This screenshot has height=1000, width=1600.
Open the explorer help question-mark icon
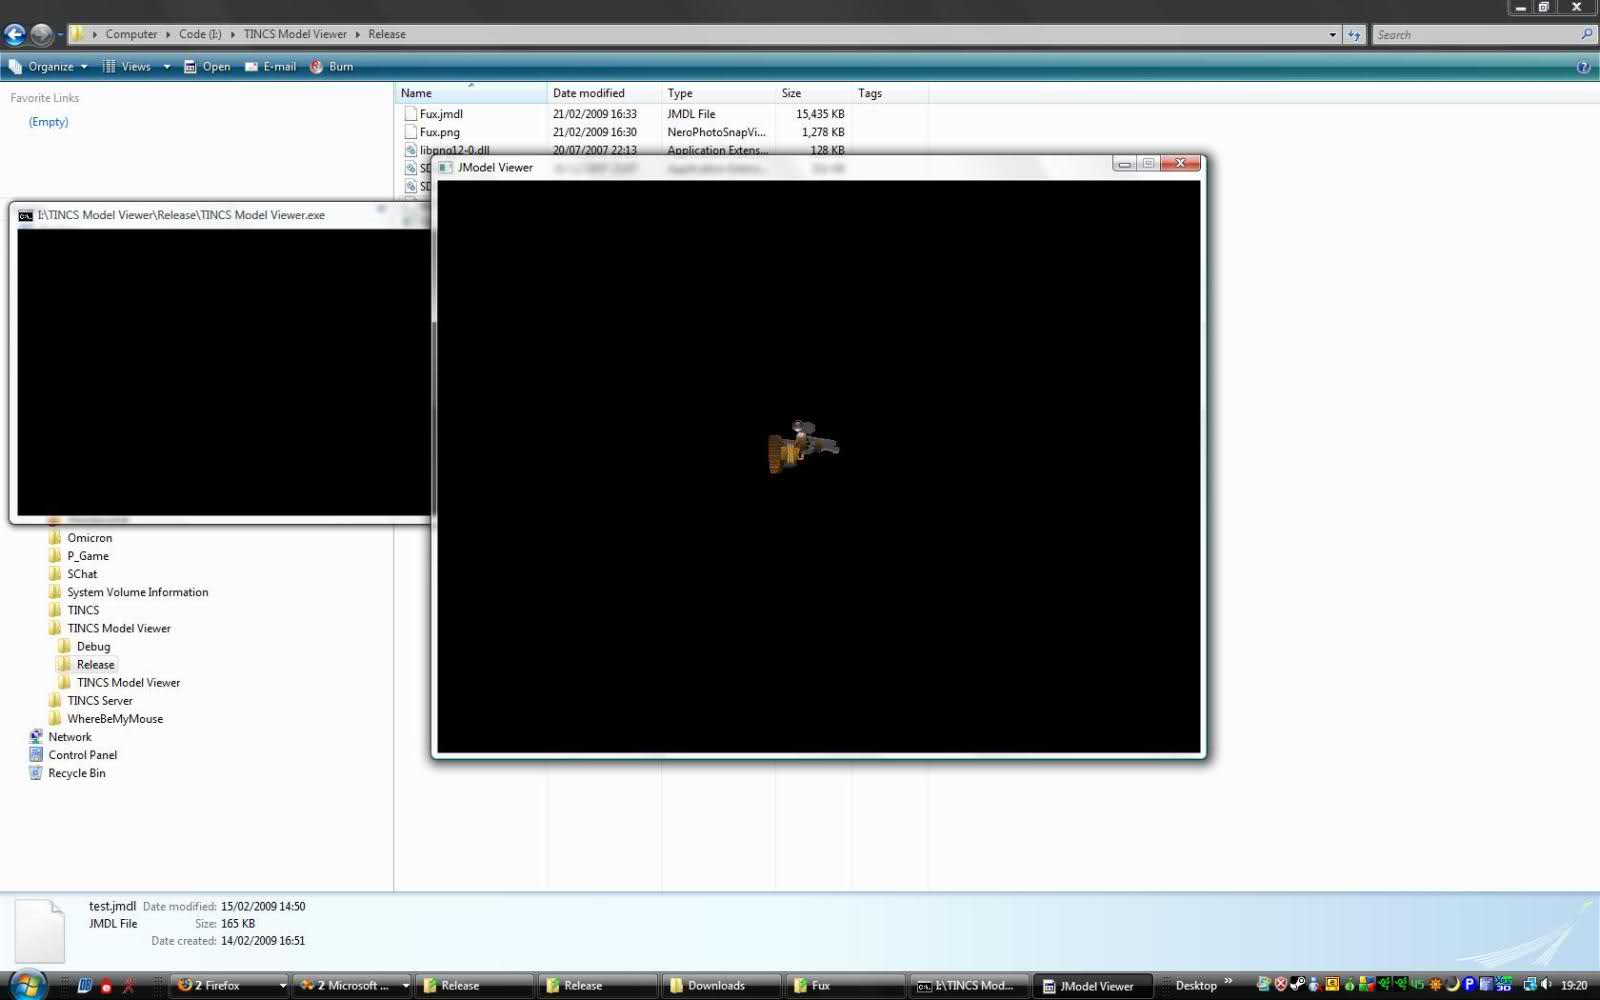tap(1583, 67)
